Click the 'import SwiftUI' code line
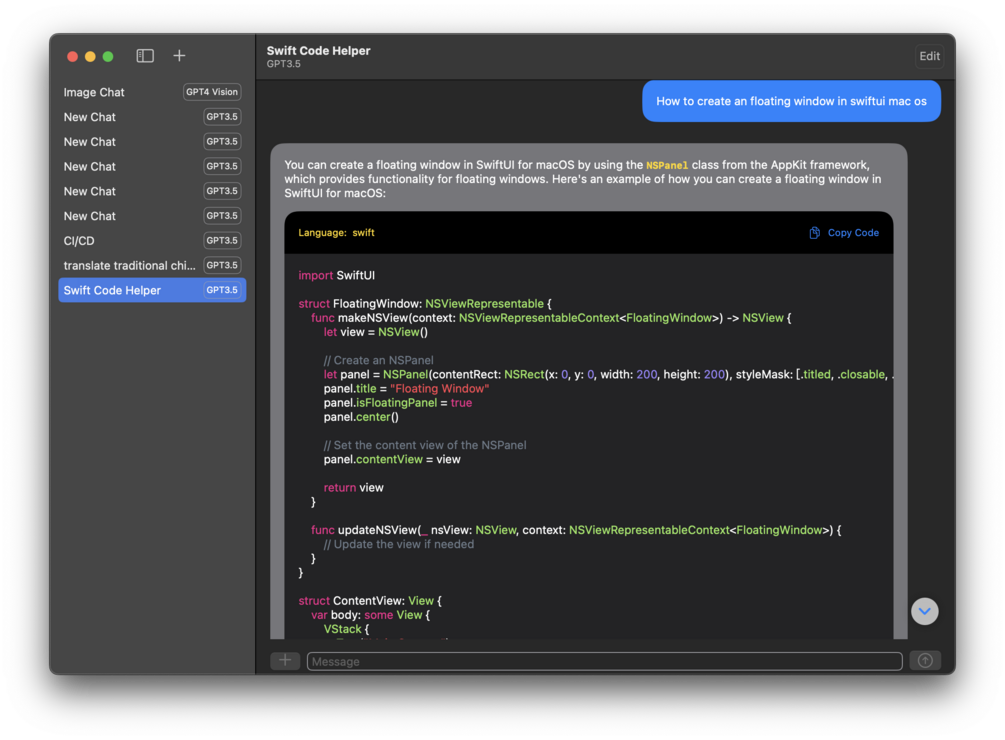1005x740 pixels. pos(336,275)
